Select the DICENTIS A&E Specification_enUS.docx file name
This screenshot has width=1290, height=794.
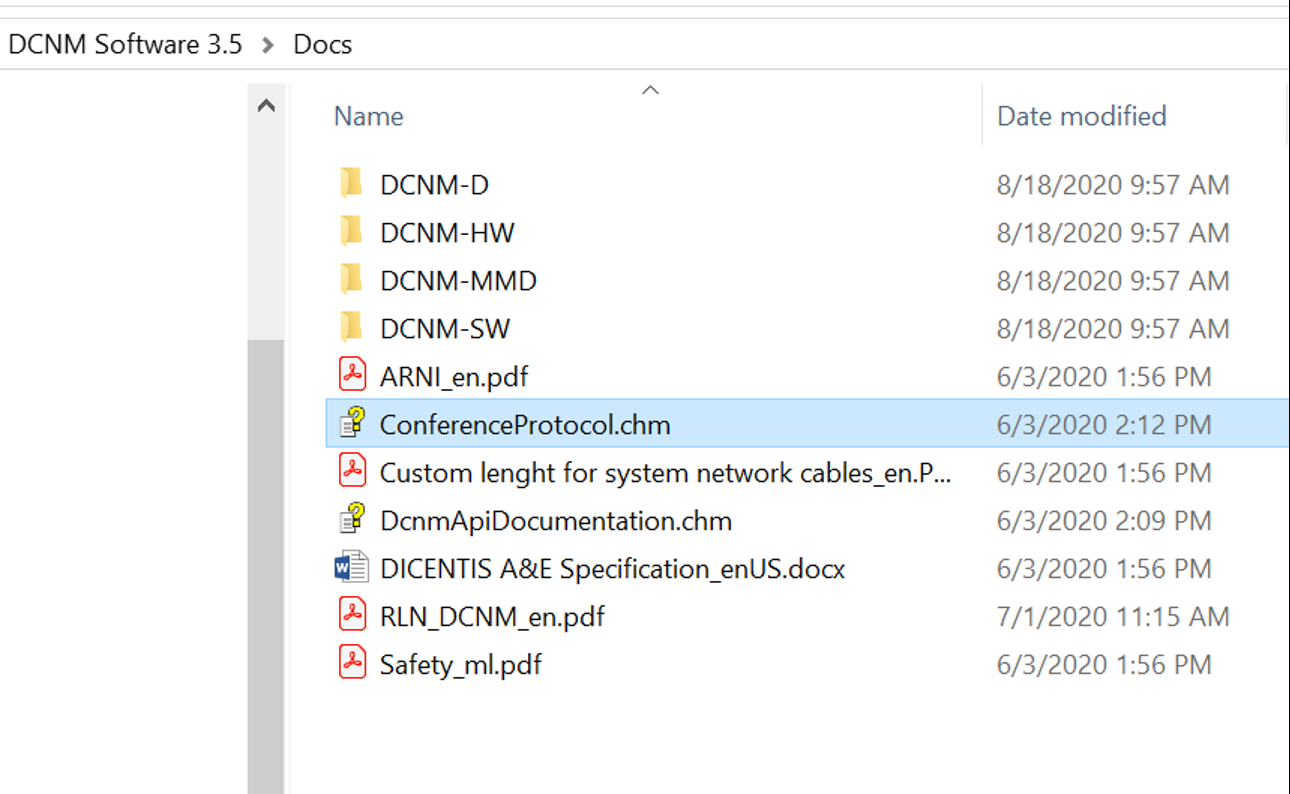612,568
